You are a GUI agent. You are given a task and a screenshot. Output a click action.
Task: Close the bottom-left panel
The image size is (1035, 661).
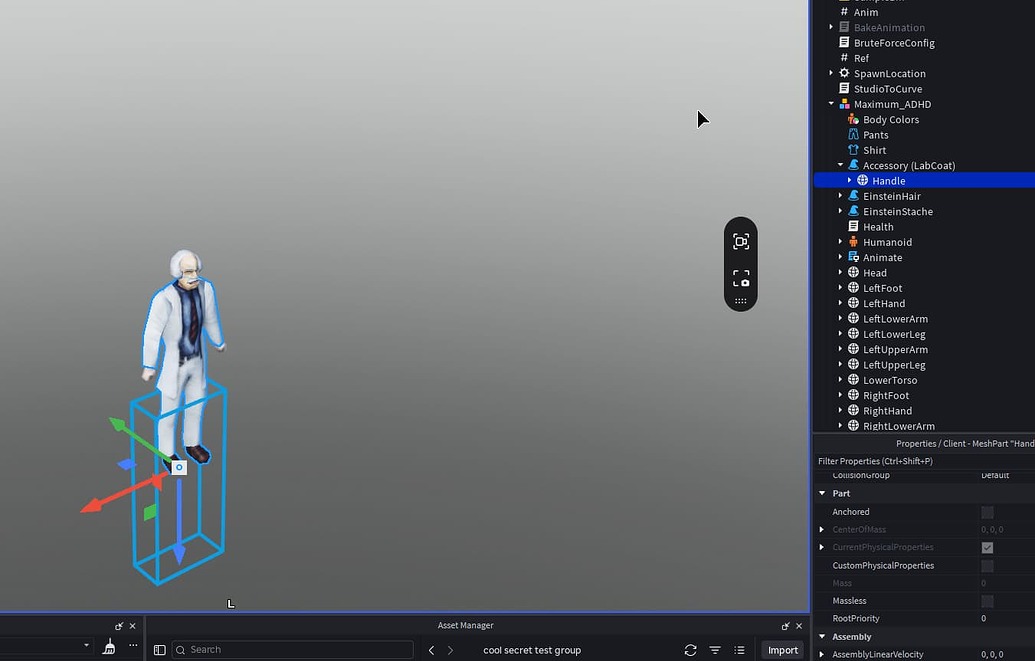pos(132,626)
